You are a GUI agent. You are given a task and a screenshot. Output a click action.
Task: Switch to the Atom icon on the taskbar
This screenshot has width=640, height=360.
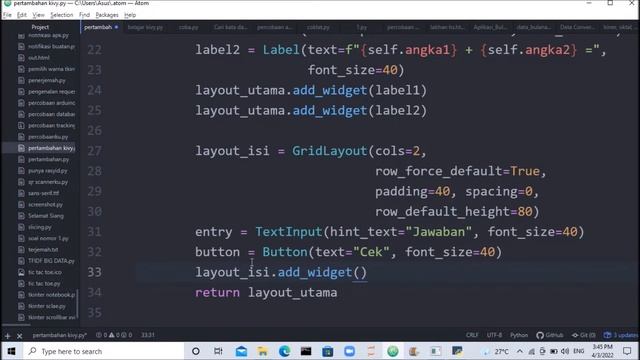click(x=393, y=351)
